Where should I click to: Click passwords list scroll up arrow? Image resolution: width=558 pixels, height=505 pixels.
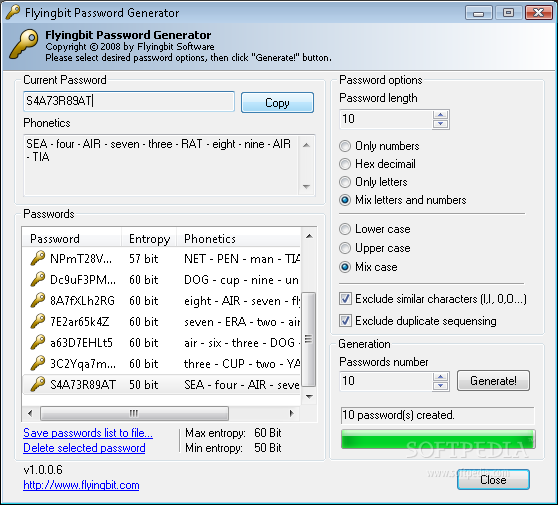pyautogui.click(x=309, y=236)
